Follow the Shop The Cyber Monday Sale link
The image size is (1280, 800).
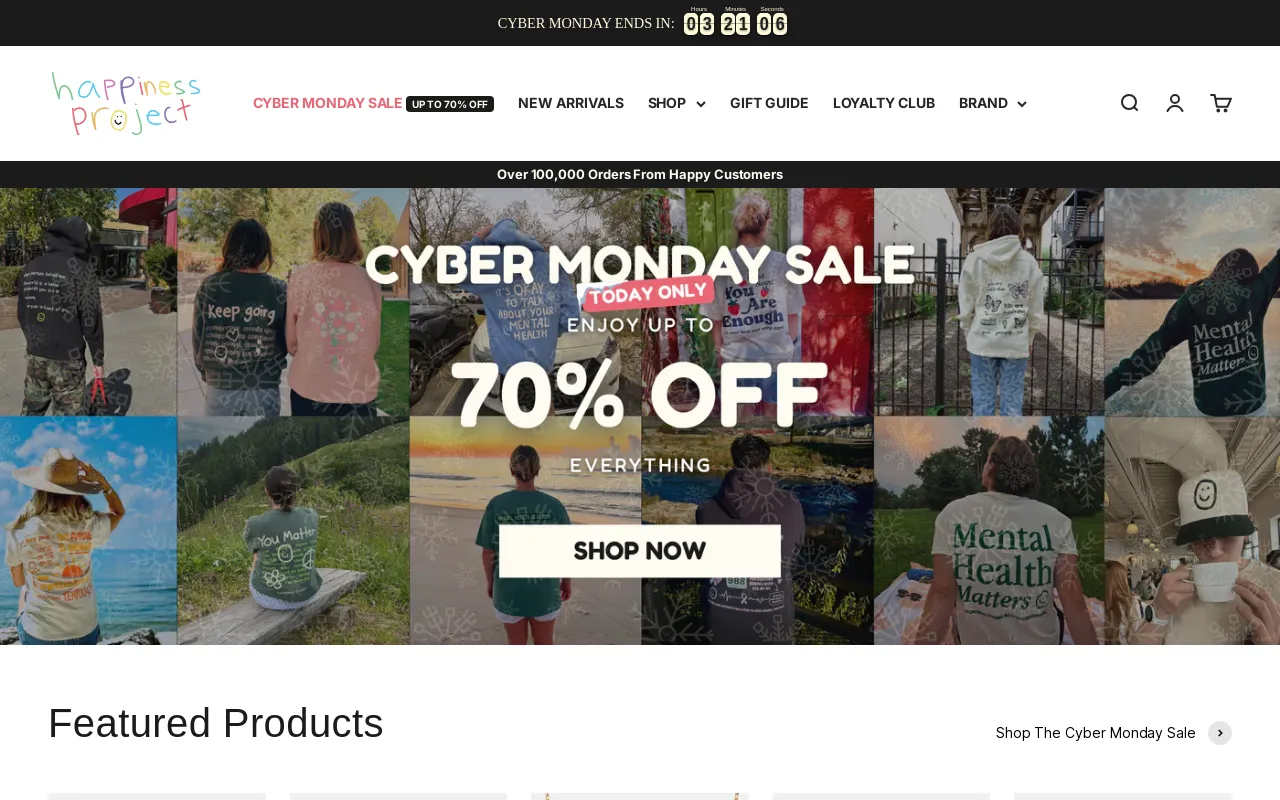[1096, 733]
